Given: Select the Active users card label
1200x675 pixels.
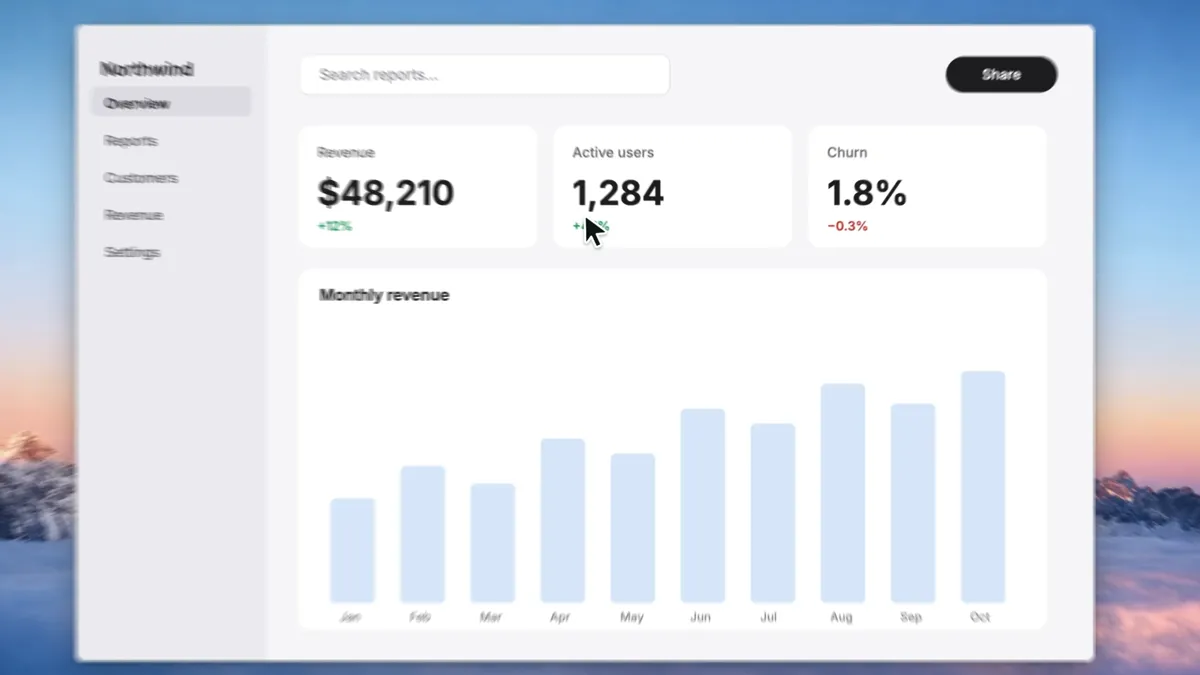Looking at the screenshot, I should pos(613,152).
